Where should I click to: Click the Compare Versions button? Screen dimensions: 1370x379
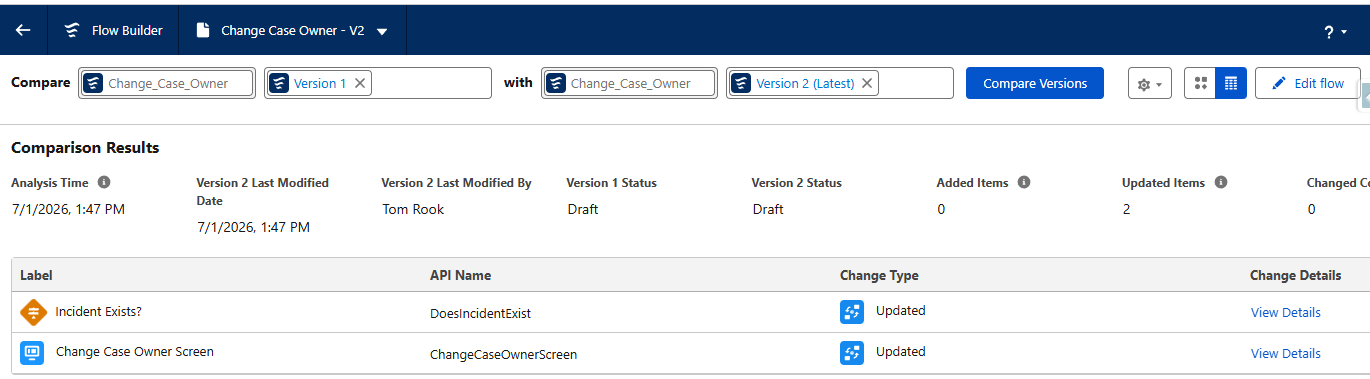coord(1035,83)
